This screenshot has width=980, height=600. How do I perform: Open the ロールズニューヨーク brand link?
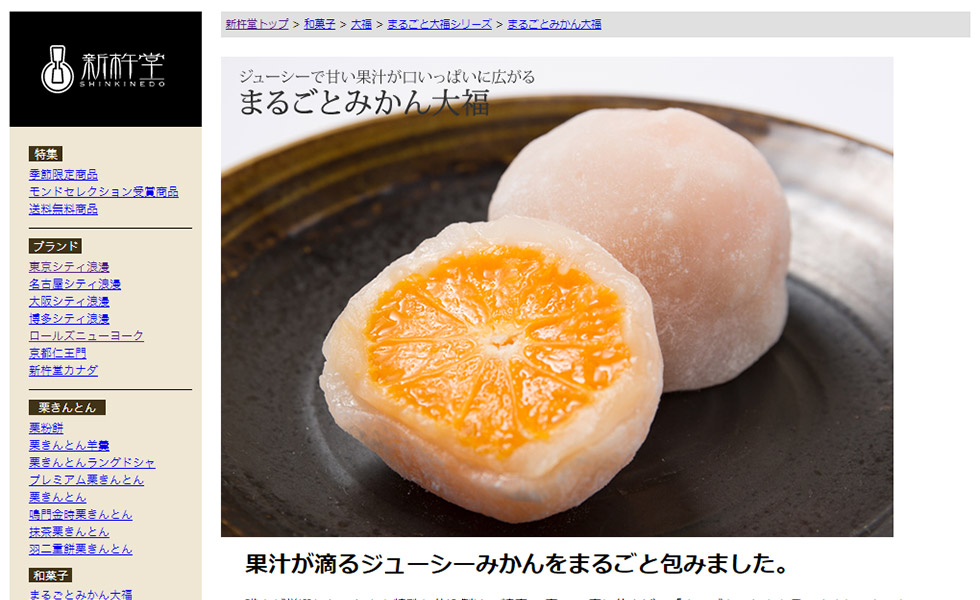86,336
